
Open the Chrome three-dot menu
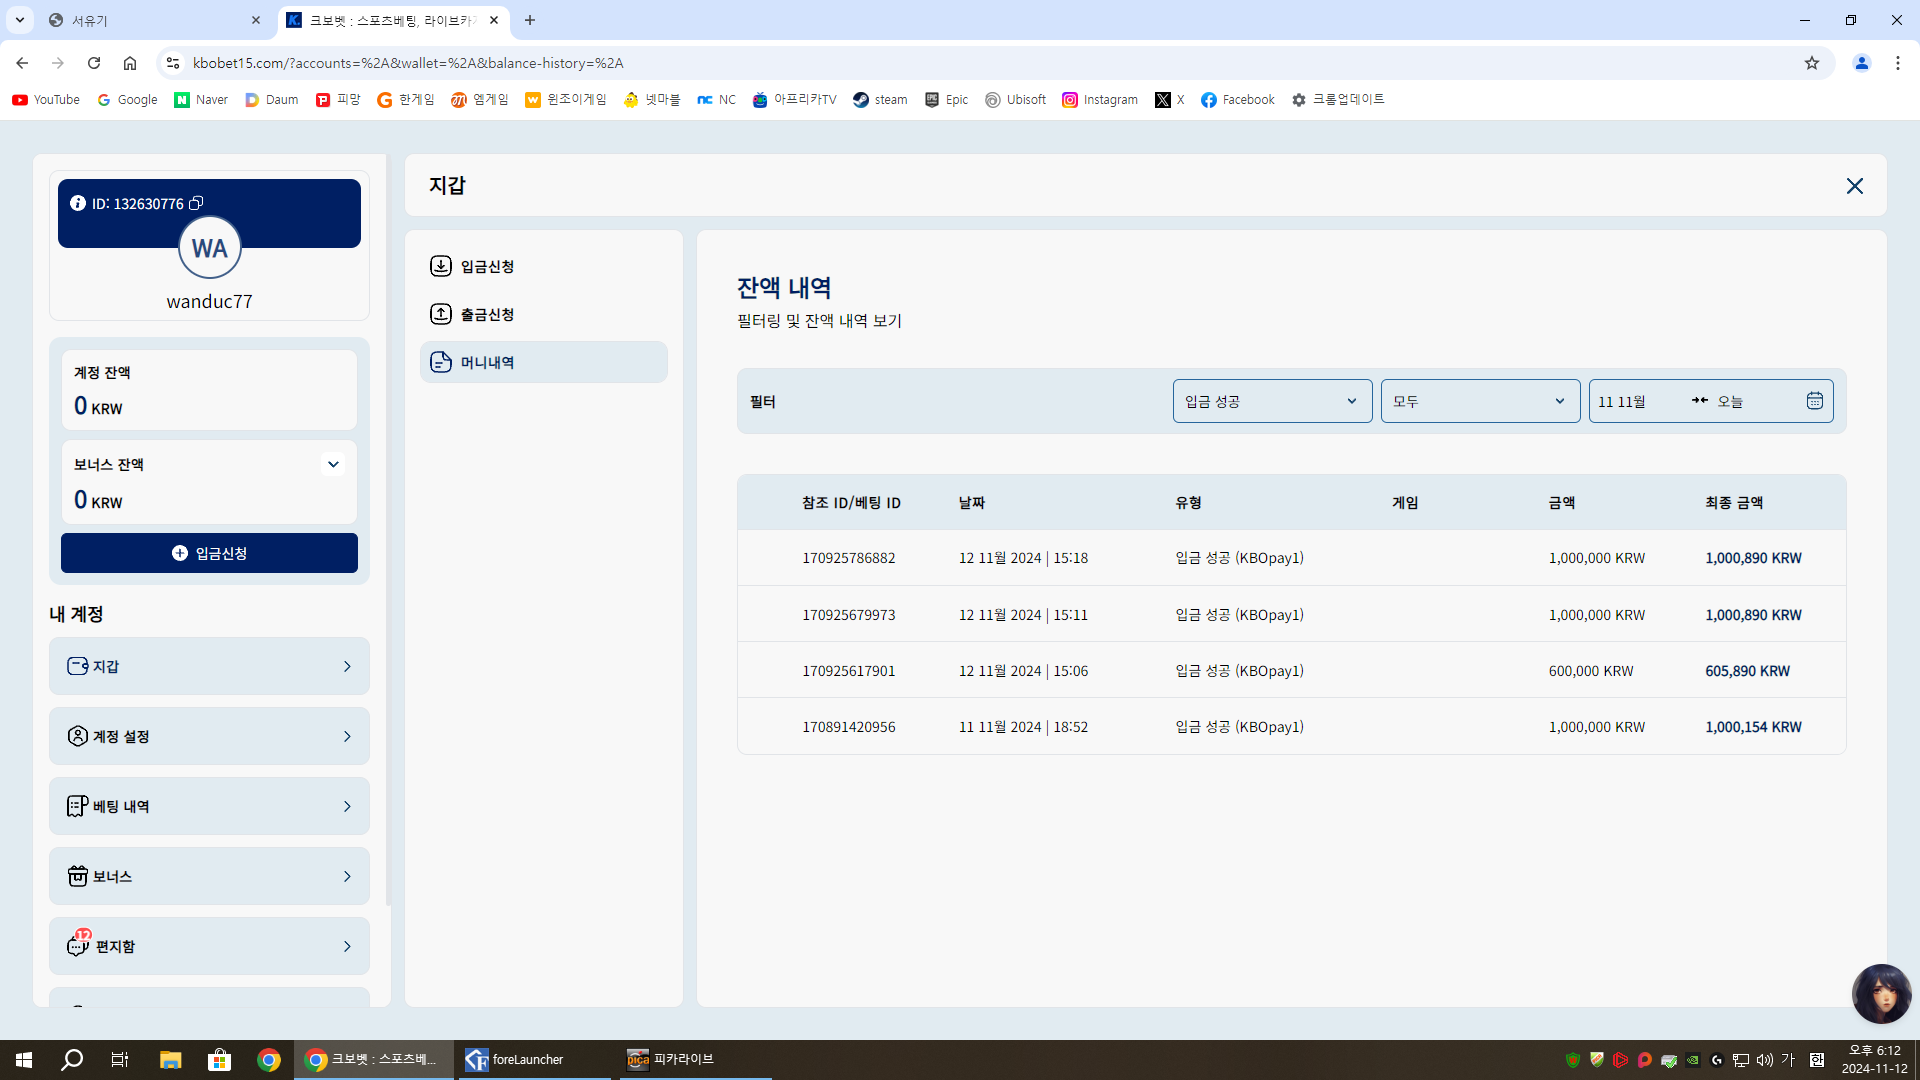1898,63
